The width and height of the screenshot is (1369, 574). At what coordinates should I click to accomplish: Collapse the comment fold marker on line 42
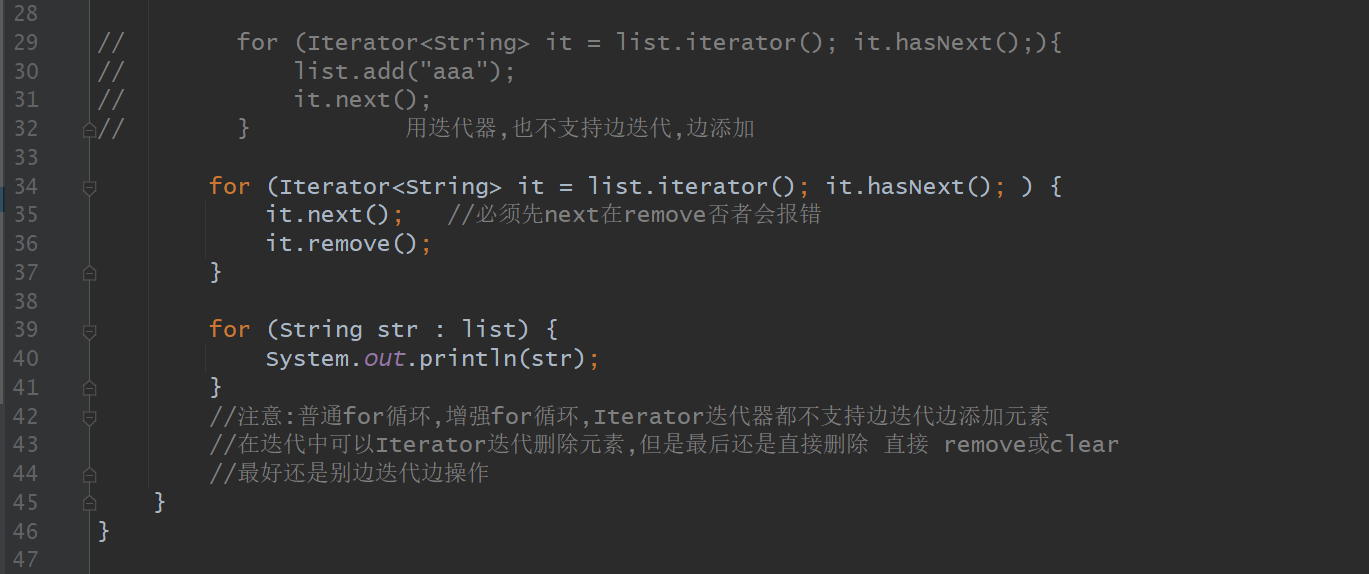click(89, 416)
